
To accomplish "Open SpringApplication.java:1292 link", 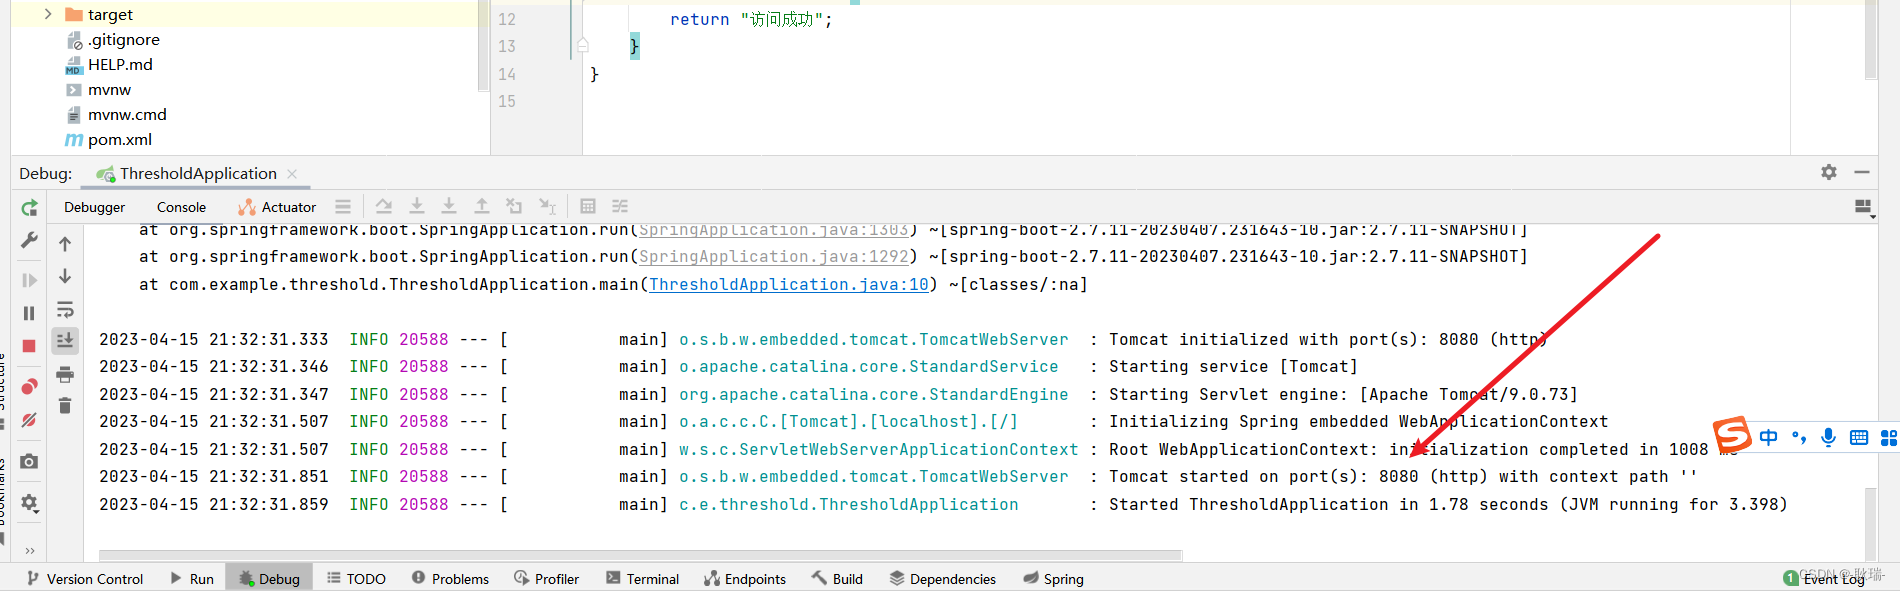I will [x=774, y=257].
